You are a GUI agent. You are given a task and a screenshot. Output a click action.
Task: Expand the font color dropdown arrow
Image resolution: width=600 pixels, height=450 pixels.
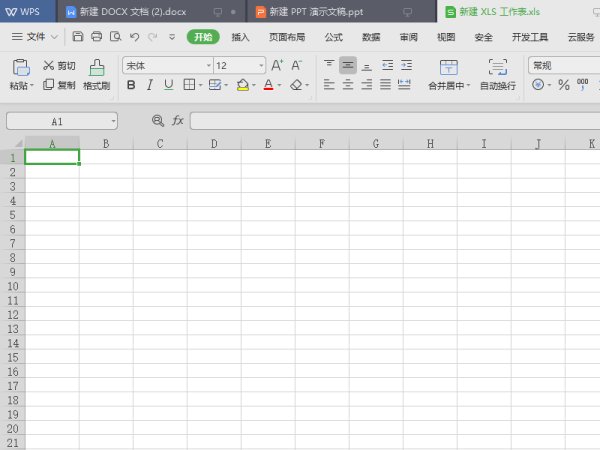[279, 85]
